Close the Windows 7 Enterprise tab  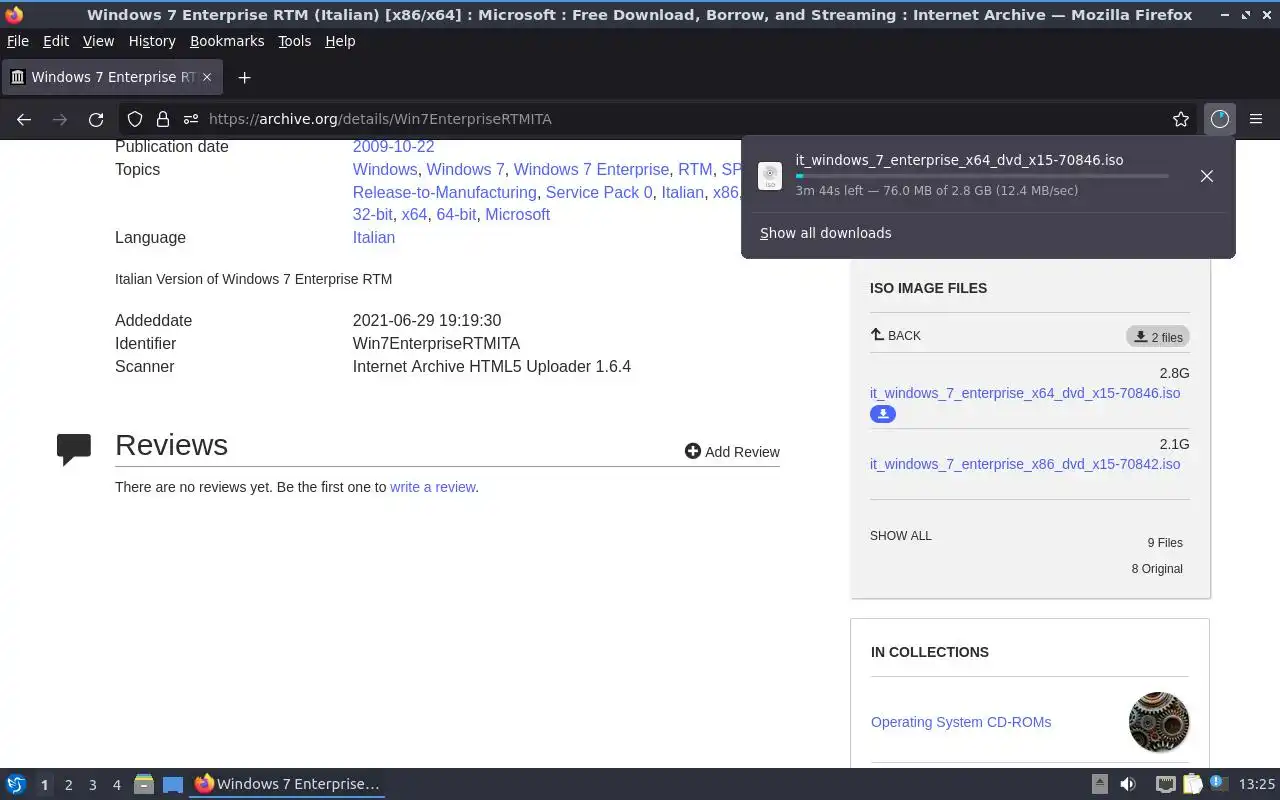(207, 77)
